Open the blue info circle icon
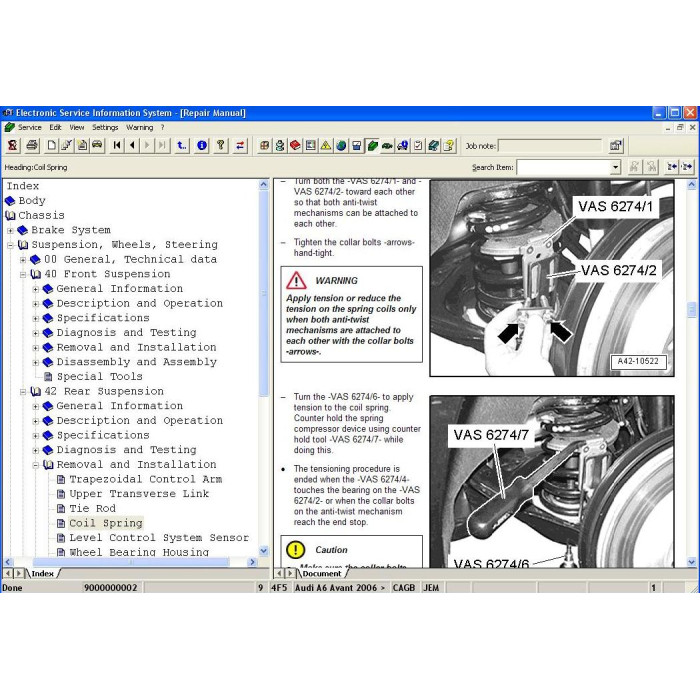The height and width of the screenshot is (700, 700). 202,146
